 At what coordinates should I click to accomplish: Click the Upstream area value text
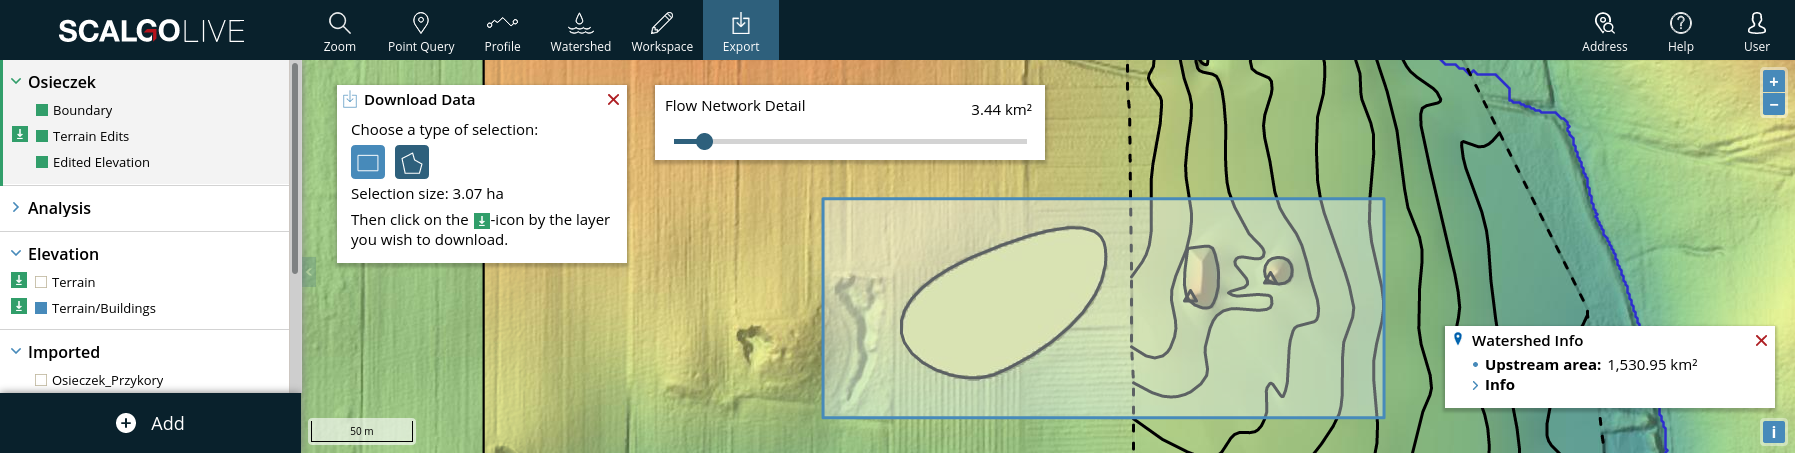coord(1652,365)
